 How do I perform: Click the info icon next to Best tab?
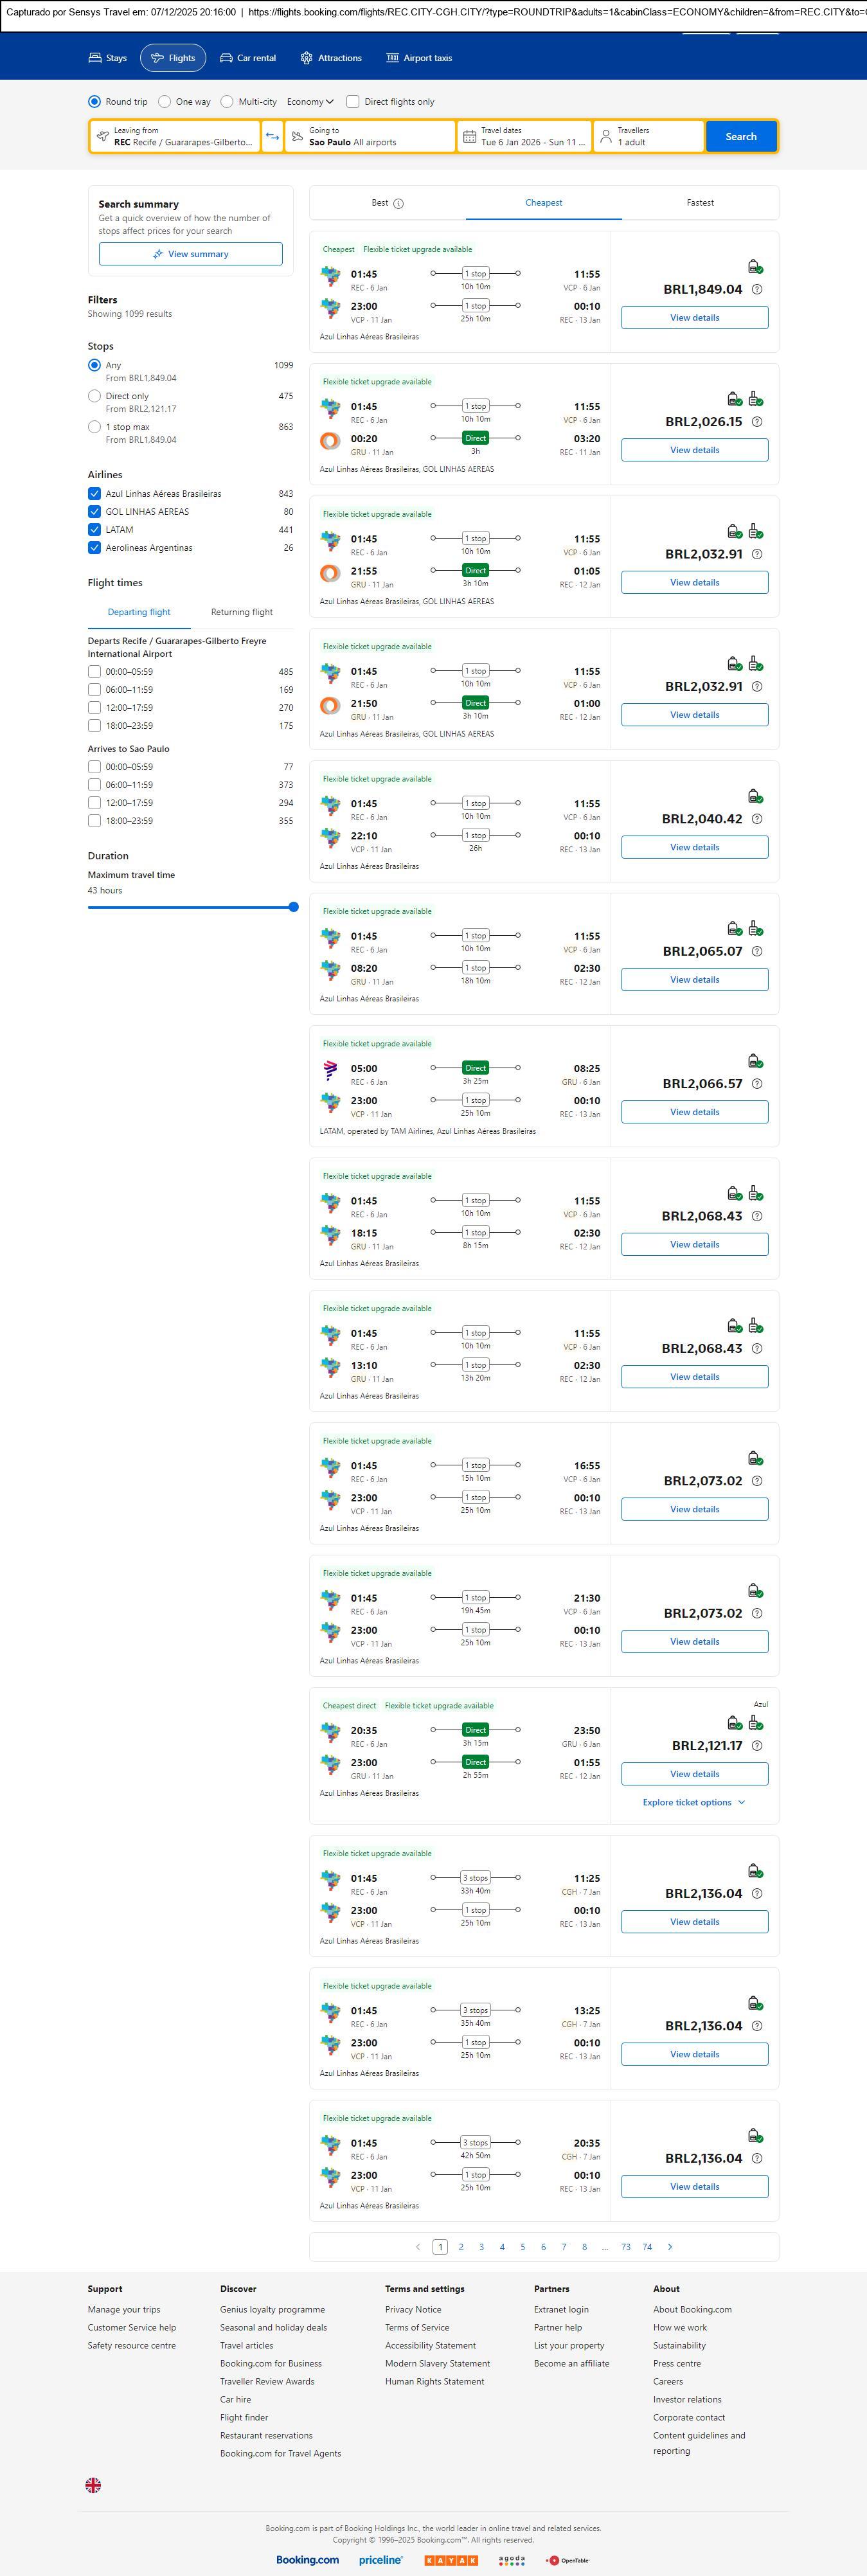click(398, 204)
